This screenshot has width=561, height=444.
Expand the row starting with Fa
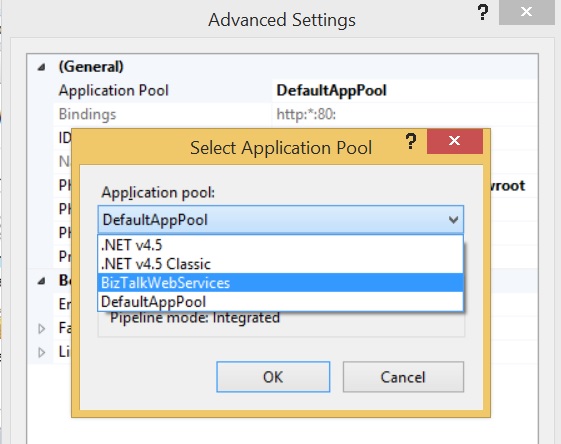(42, 328)
